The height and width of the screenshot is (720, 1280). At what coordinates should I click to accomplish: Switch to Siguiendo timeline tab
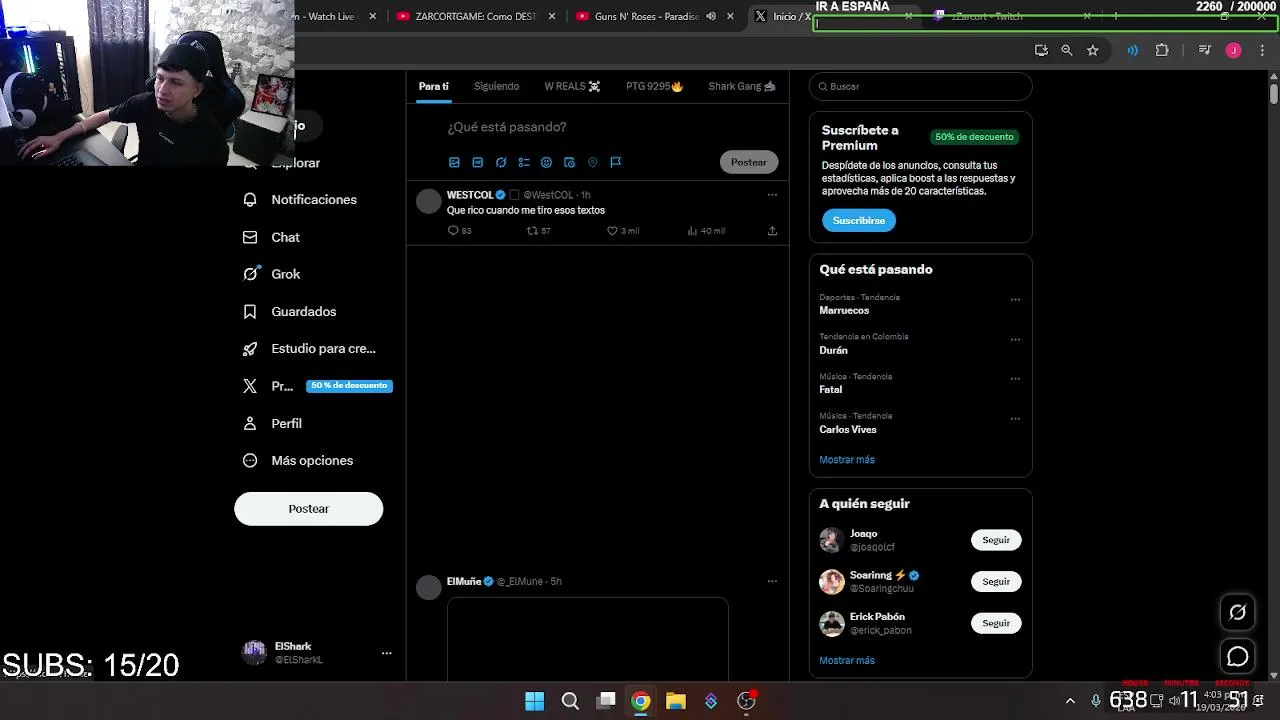(x=496, y=86)
